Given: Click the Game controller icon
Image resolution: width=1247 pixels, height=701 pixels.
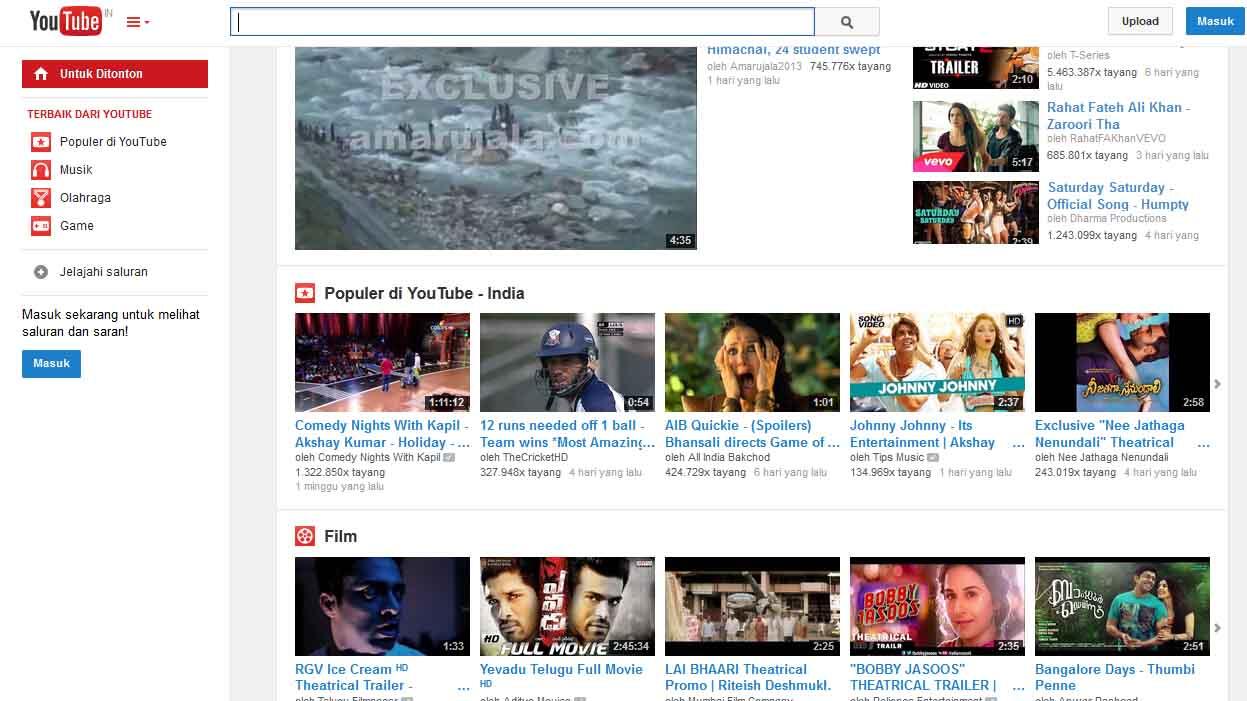Looking at the screenshot, I should click(41, 226).
